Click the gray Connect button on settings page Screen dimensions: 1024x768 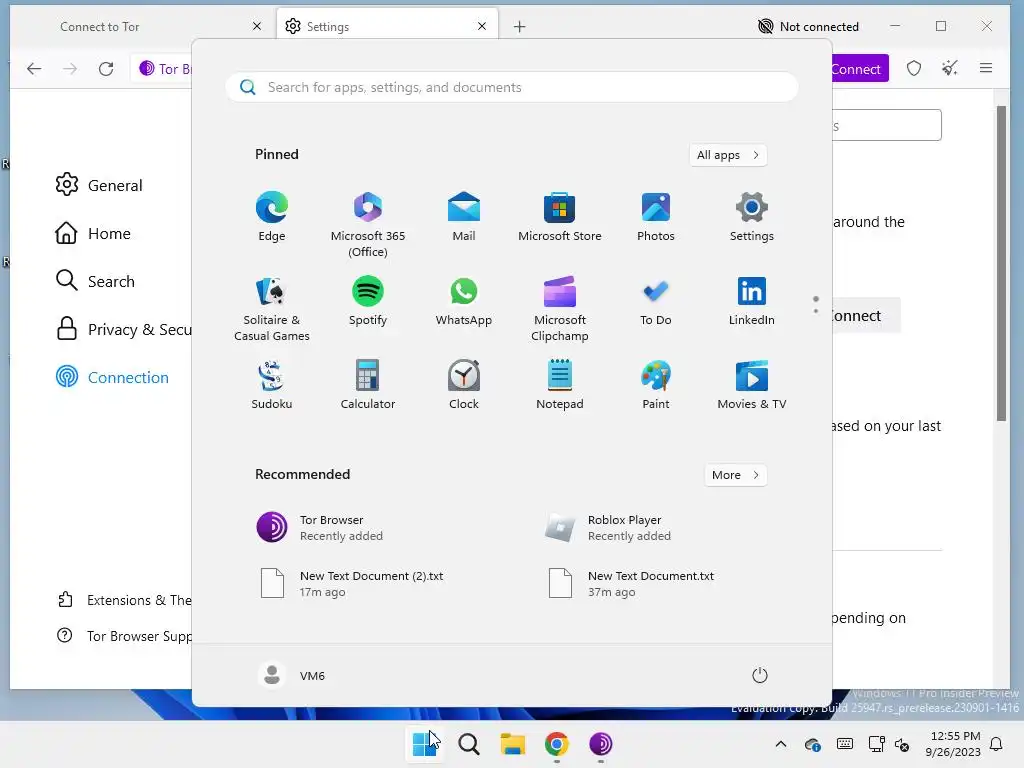point(866,315)
